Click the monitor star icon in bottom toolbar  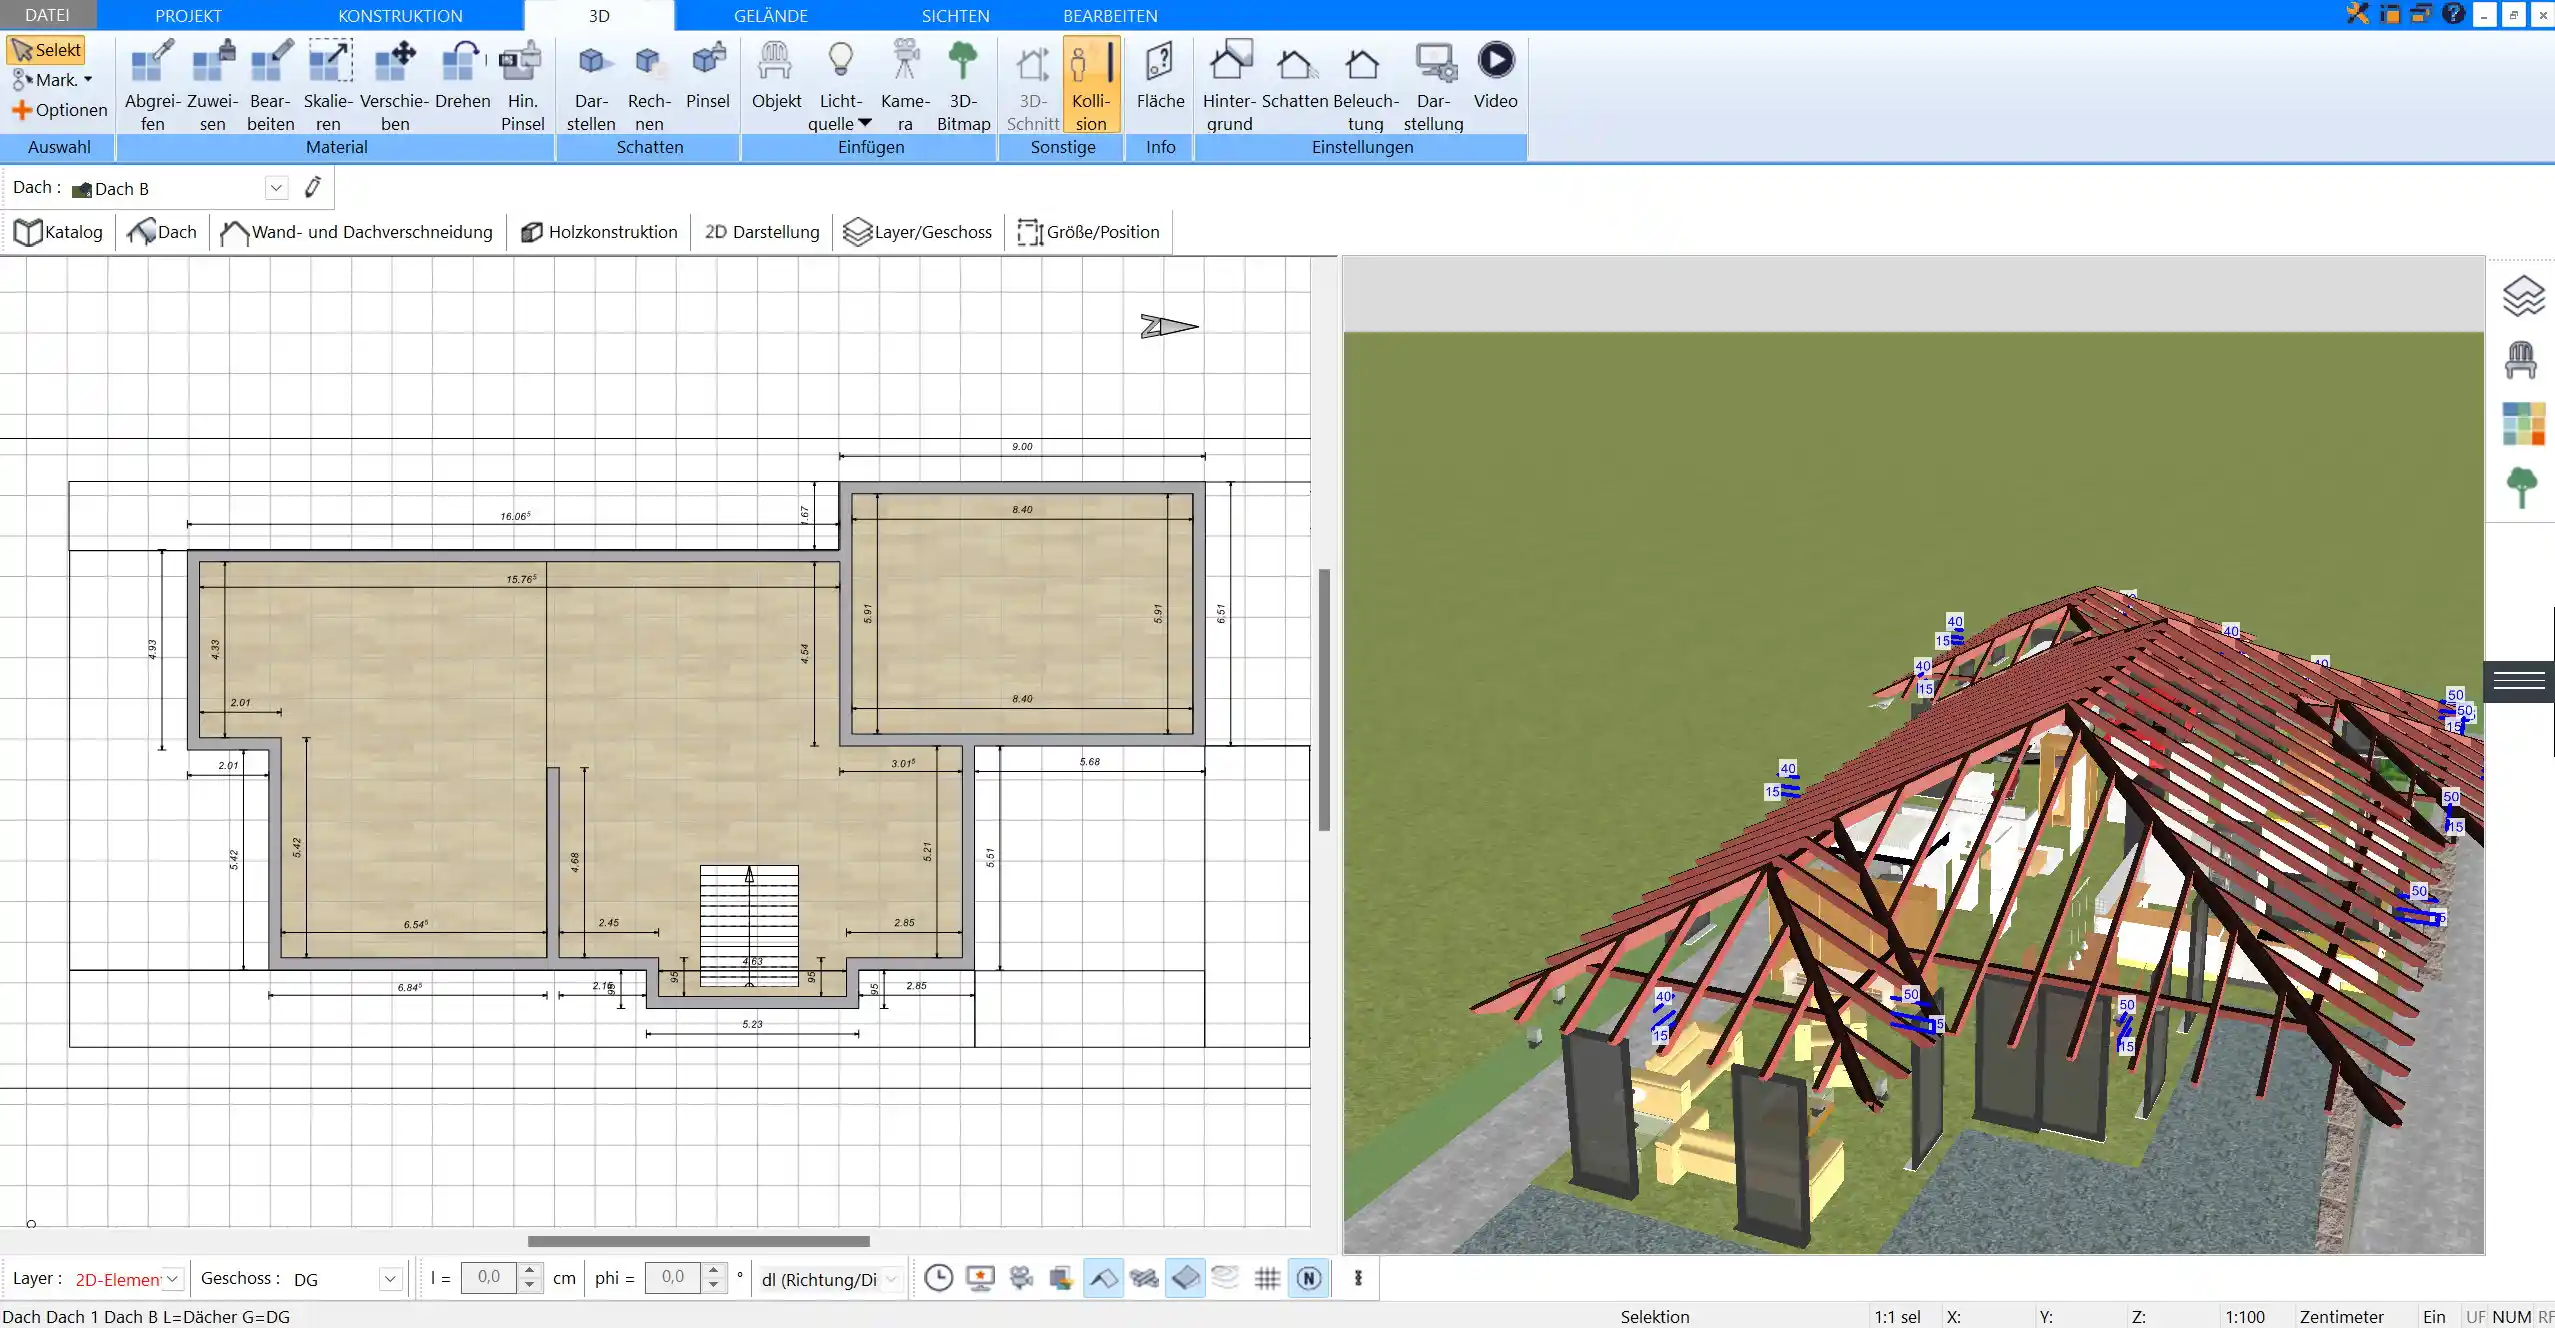coord(980,1277)
